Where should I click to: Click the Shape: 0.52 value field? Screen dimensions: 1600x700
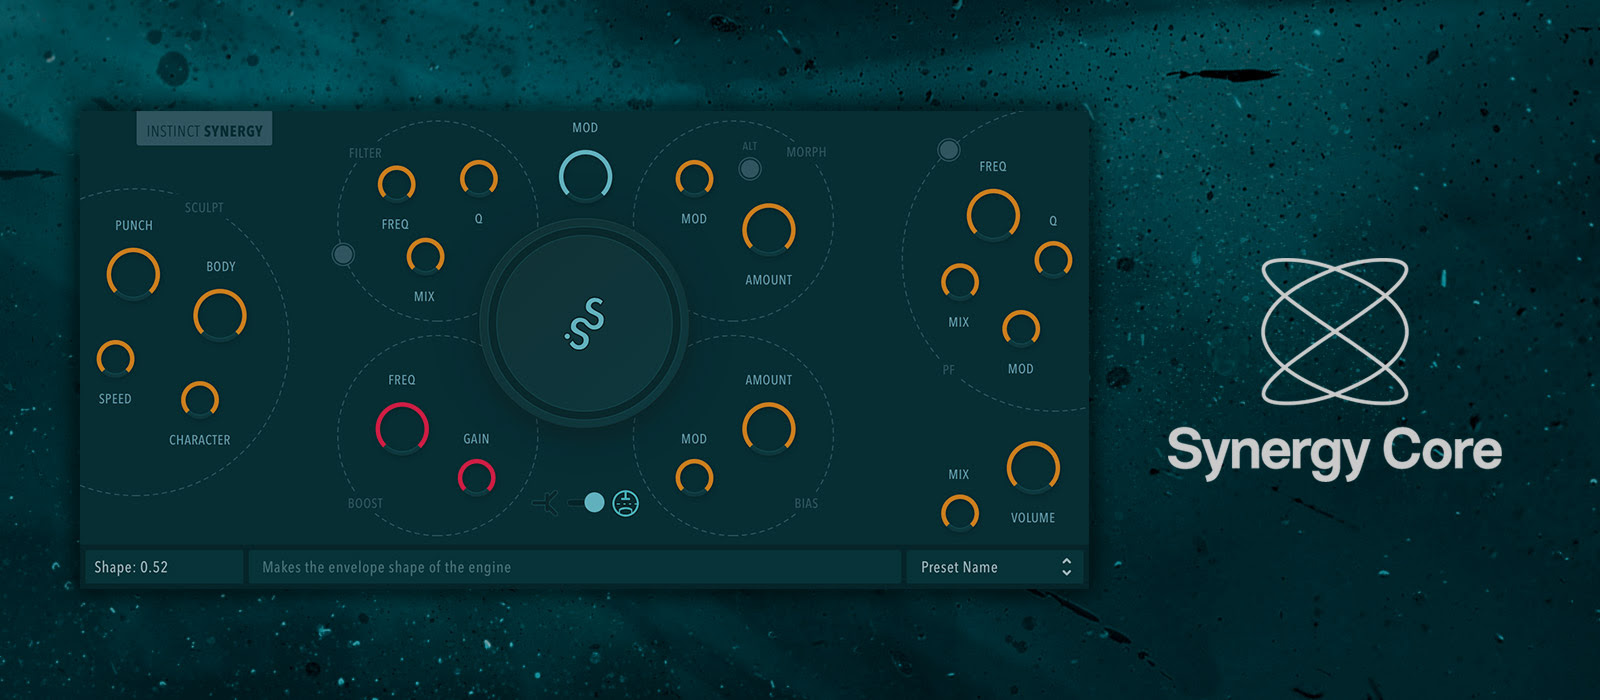pyautogui.click(x=164, y=567)
